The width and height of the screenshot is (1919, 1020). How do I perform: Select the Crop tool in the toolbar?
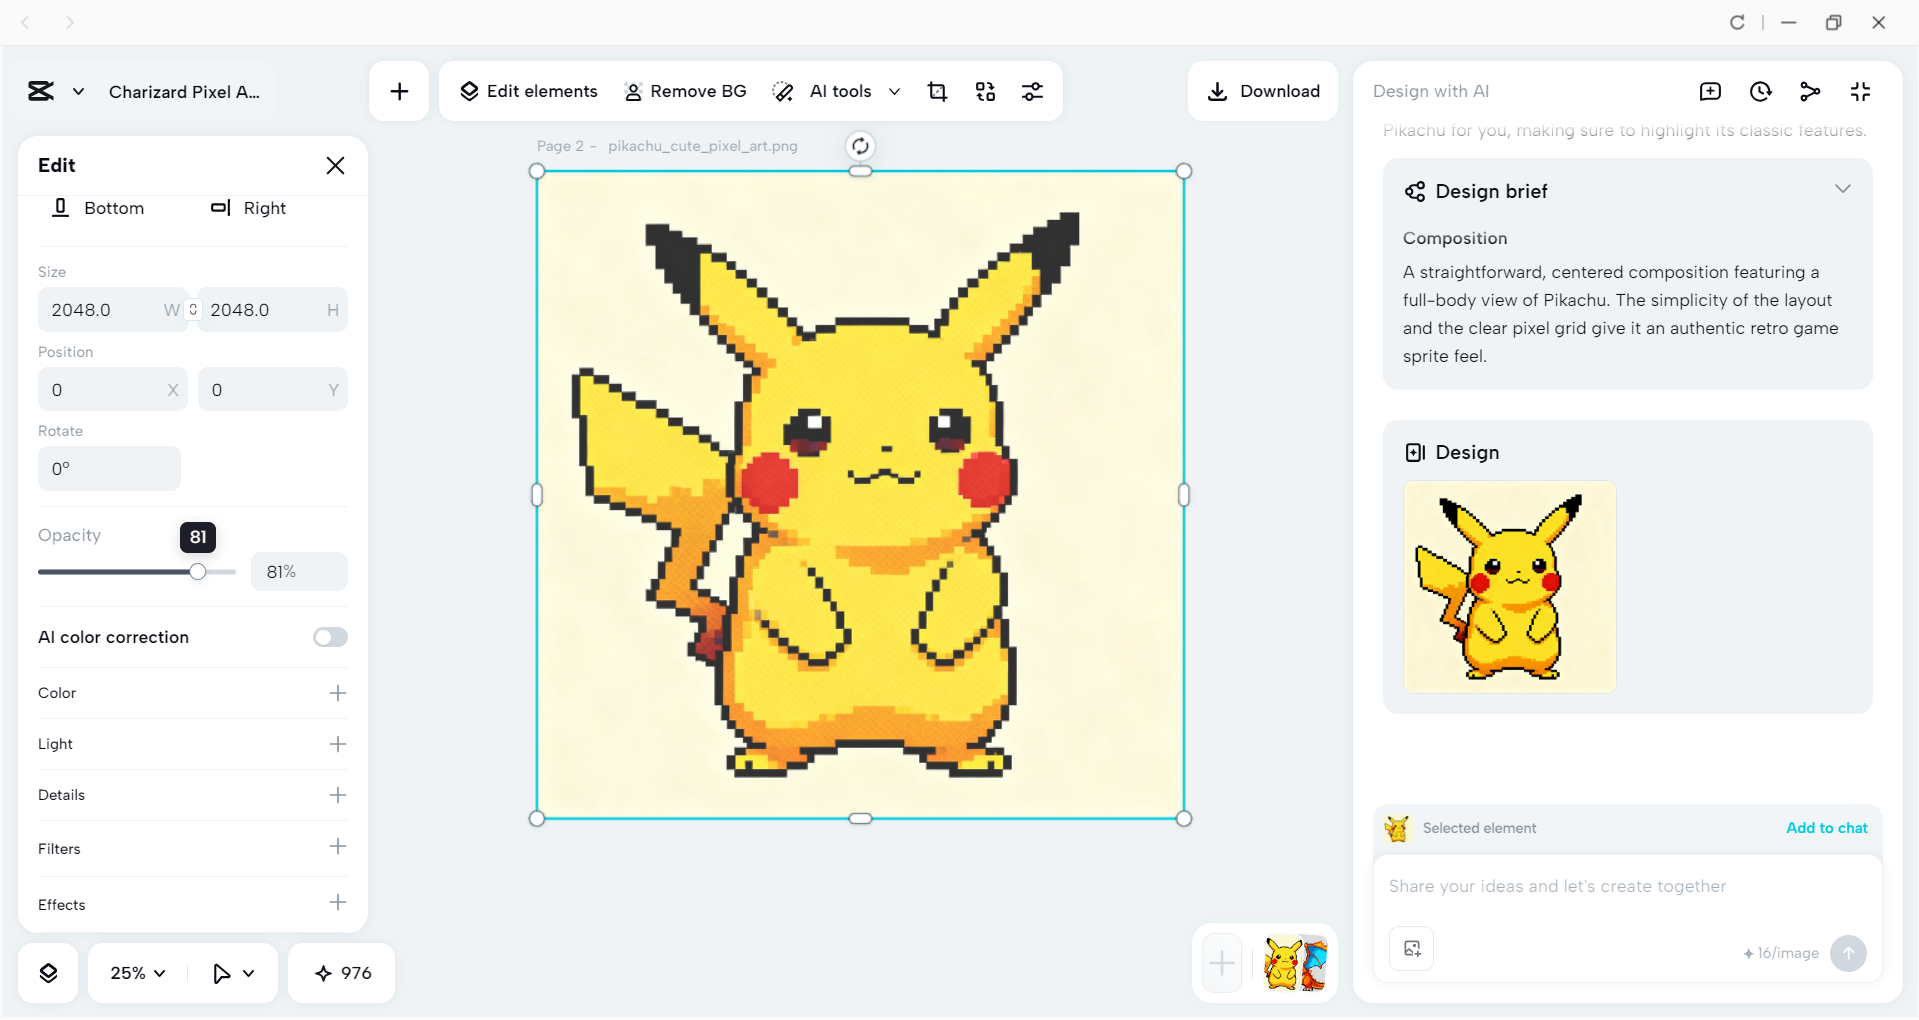[x=937, y=91]
